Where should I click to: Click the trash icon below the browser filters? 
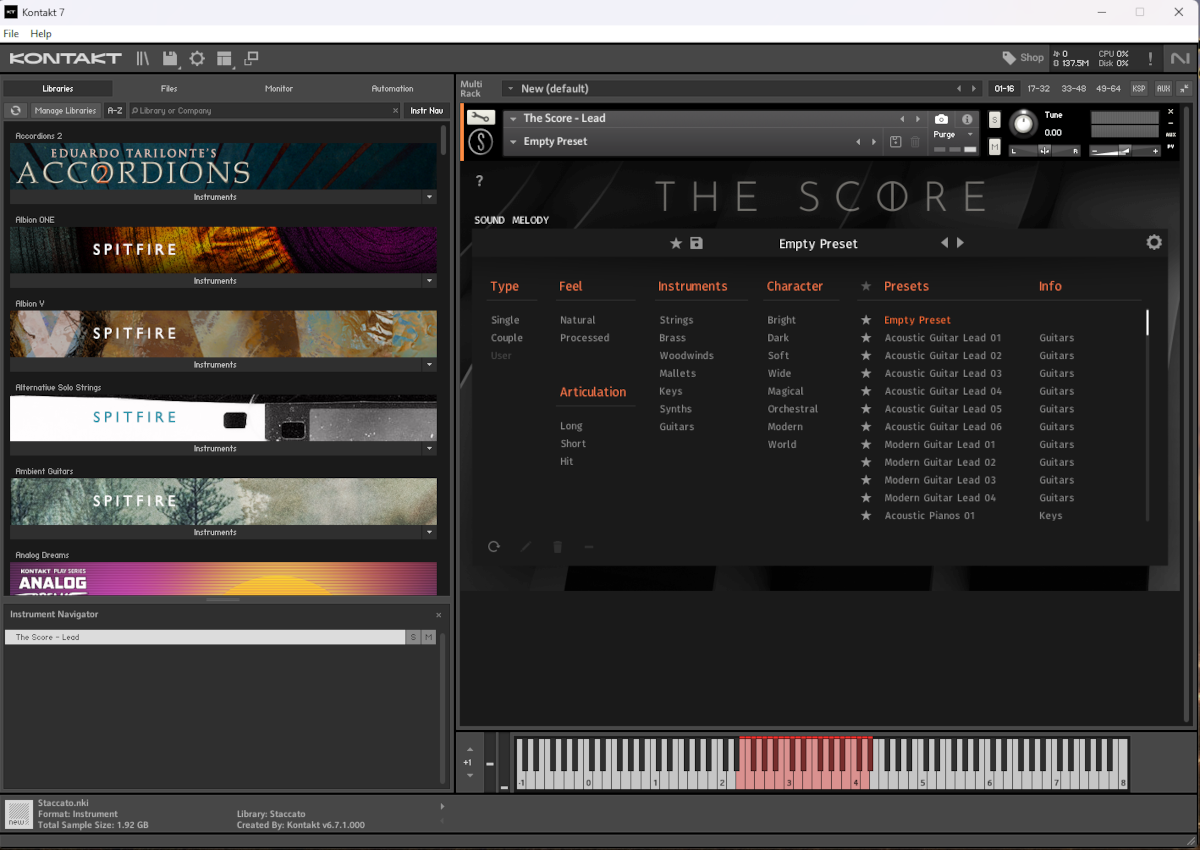tap(558, 547)
